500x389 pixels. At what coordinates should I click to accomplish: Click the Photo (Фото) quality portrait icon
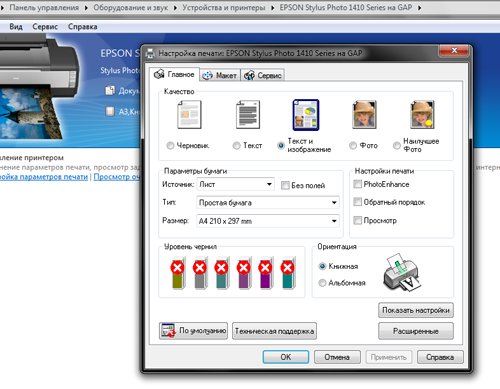[364, 115]
